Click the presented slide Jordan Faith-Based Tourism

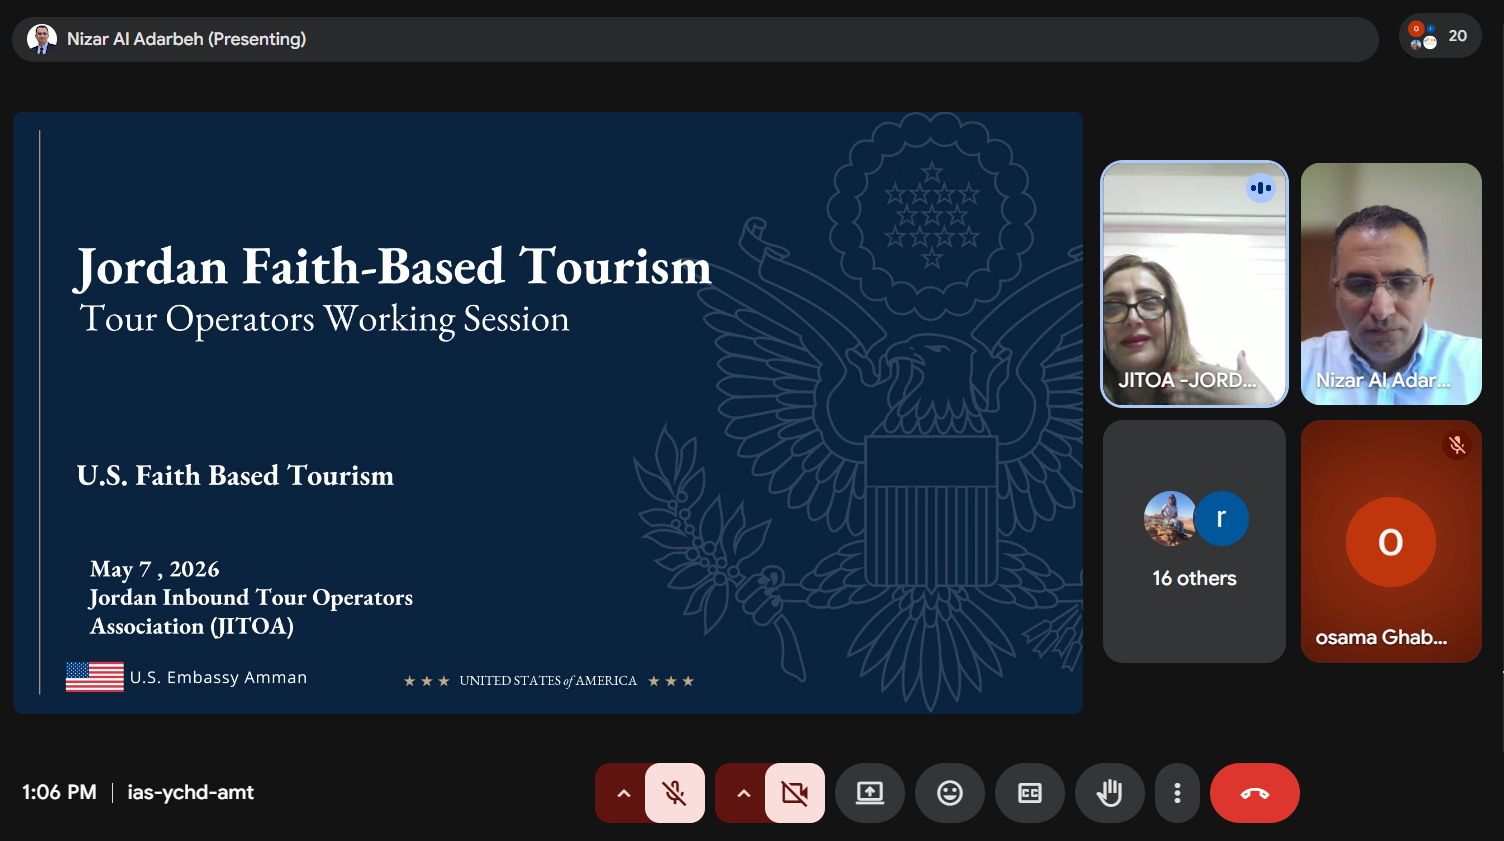pyautogui.click(x=548, y=412)
